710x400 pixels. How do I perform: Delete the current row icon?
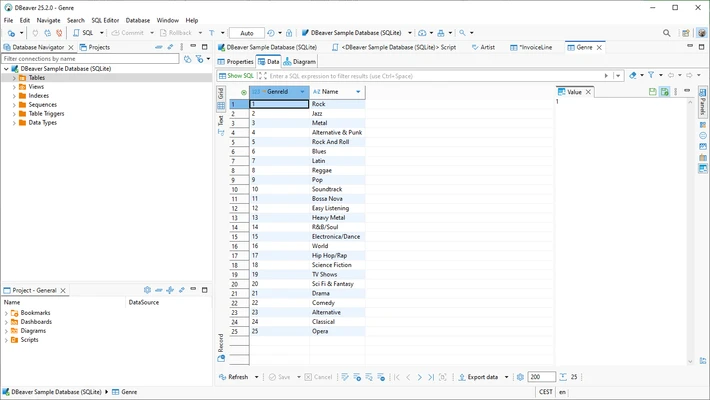[x=381, y=377]
